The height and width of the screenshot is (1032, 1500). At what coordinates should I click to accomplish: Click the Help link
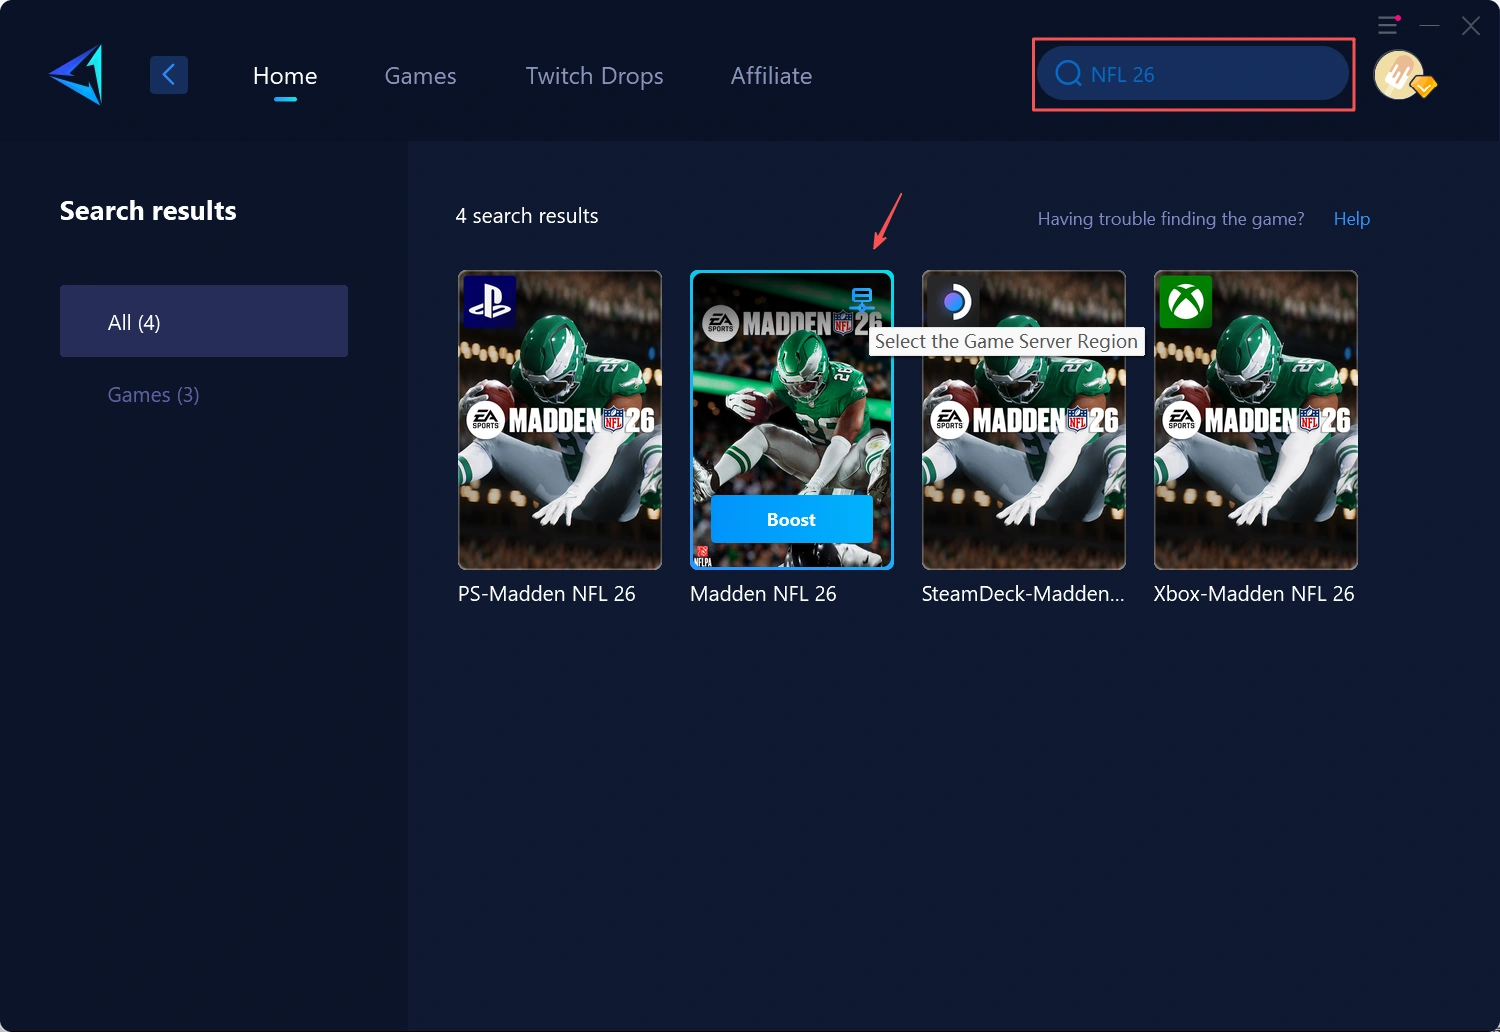click(1351, 218)
